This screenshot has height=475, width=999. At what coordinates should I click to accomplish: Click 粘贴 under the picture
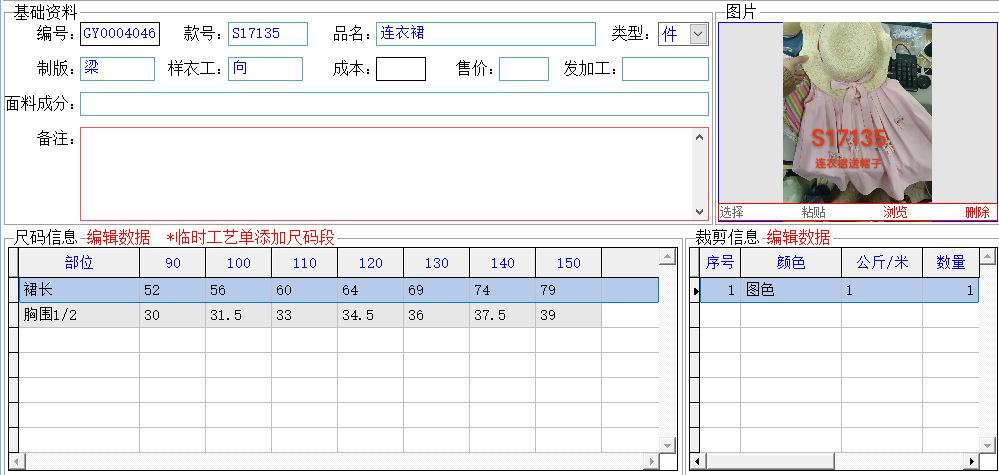[x=814, y=213]
